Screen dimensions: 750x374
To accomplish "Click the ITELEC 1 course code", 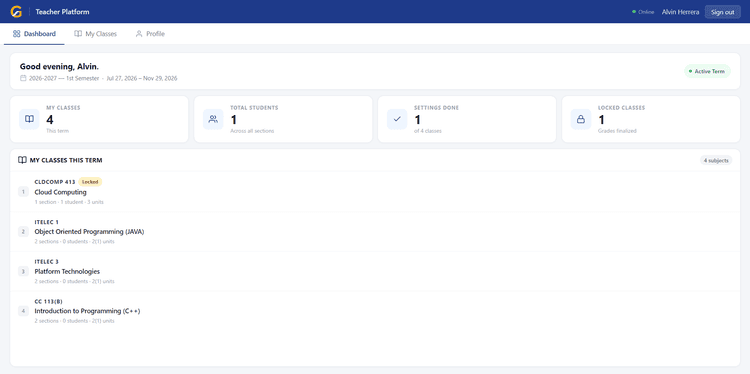I will click(47, 222).
